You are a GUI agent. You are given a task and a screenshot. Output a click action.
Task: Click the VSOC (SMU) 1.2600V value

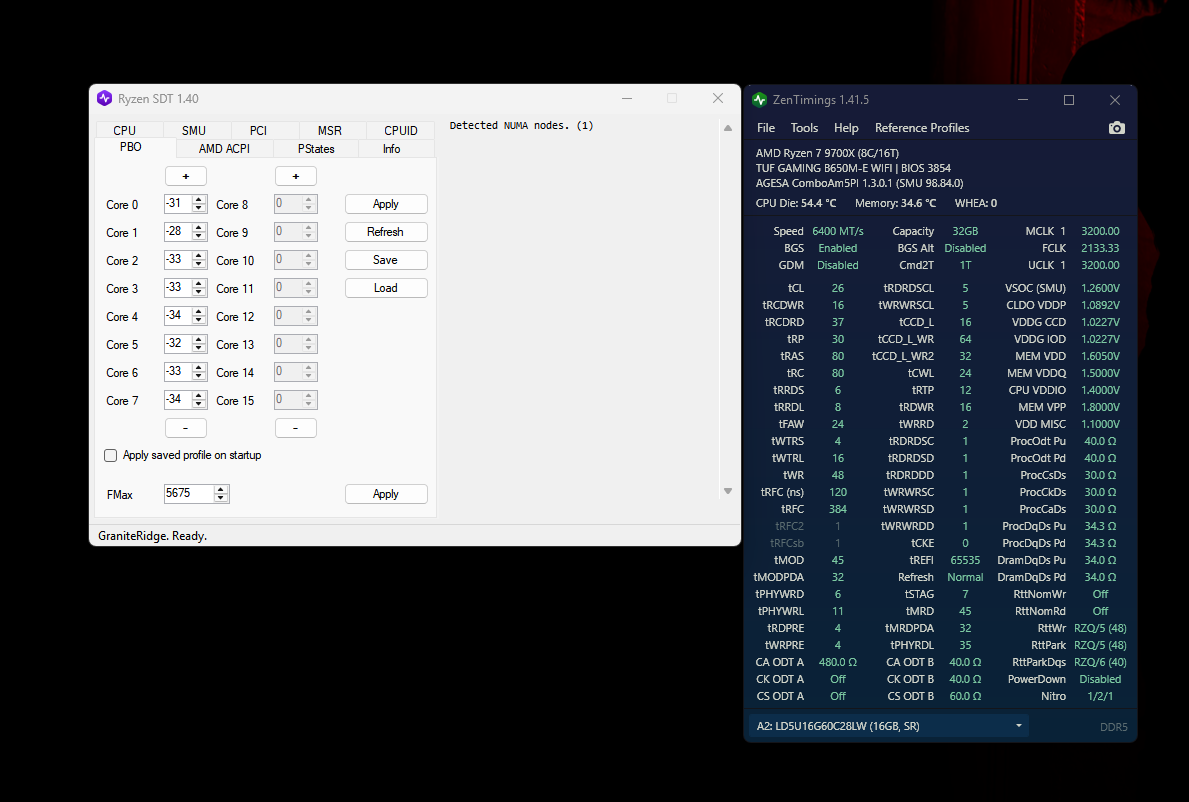pyautogui.click(x=1100, y=288)
